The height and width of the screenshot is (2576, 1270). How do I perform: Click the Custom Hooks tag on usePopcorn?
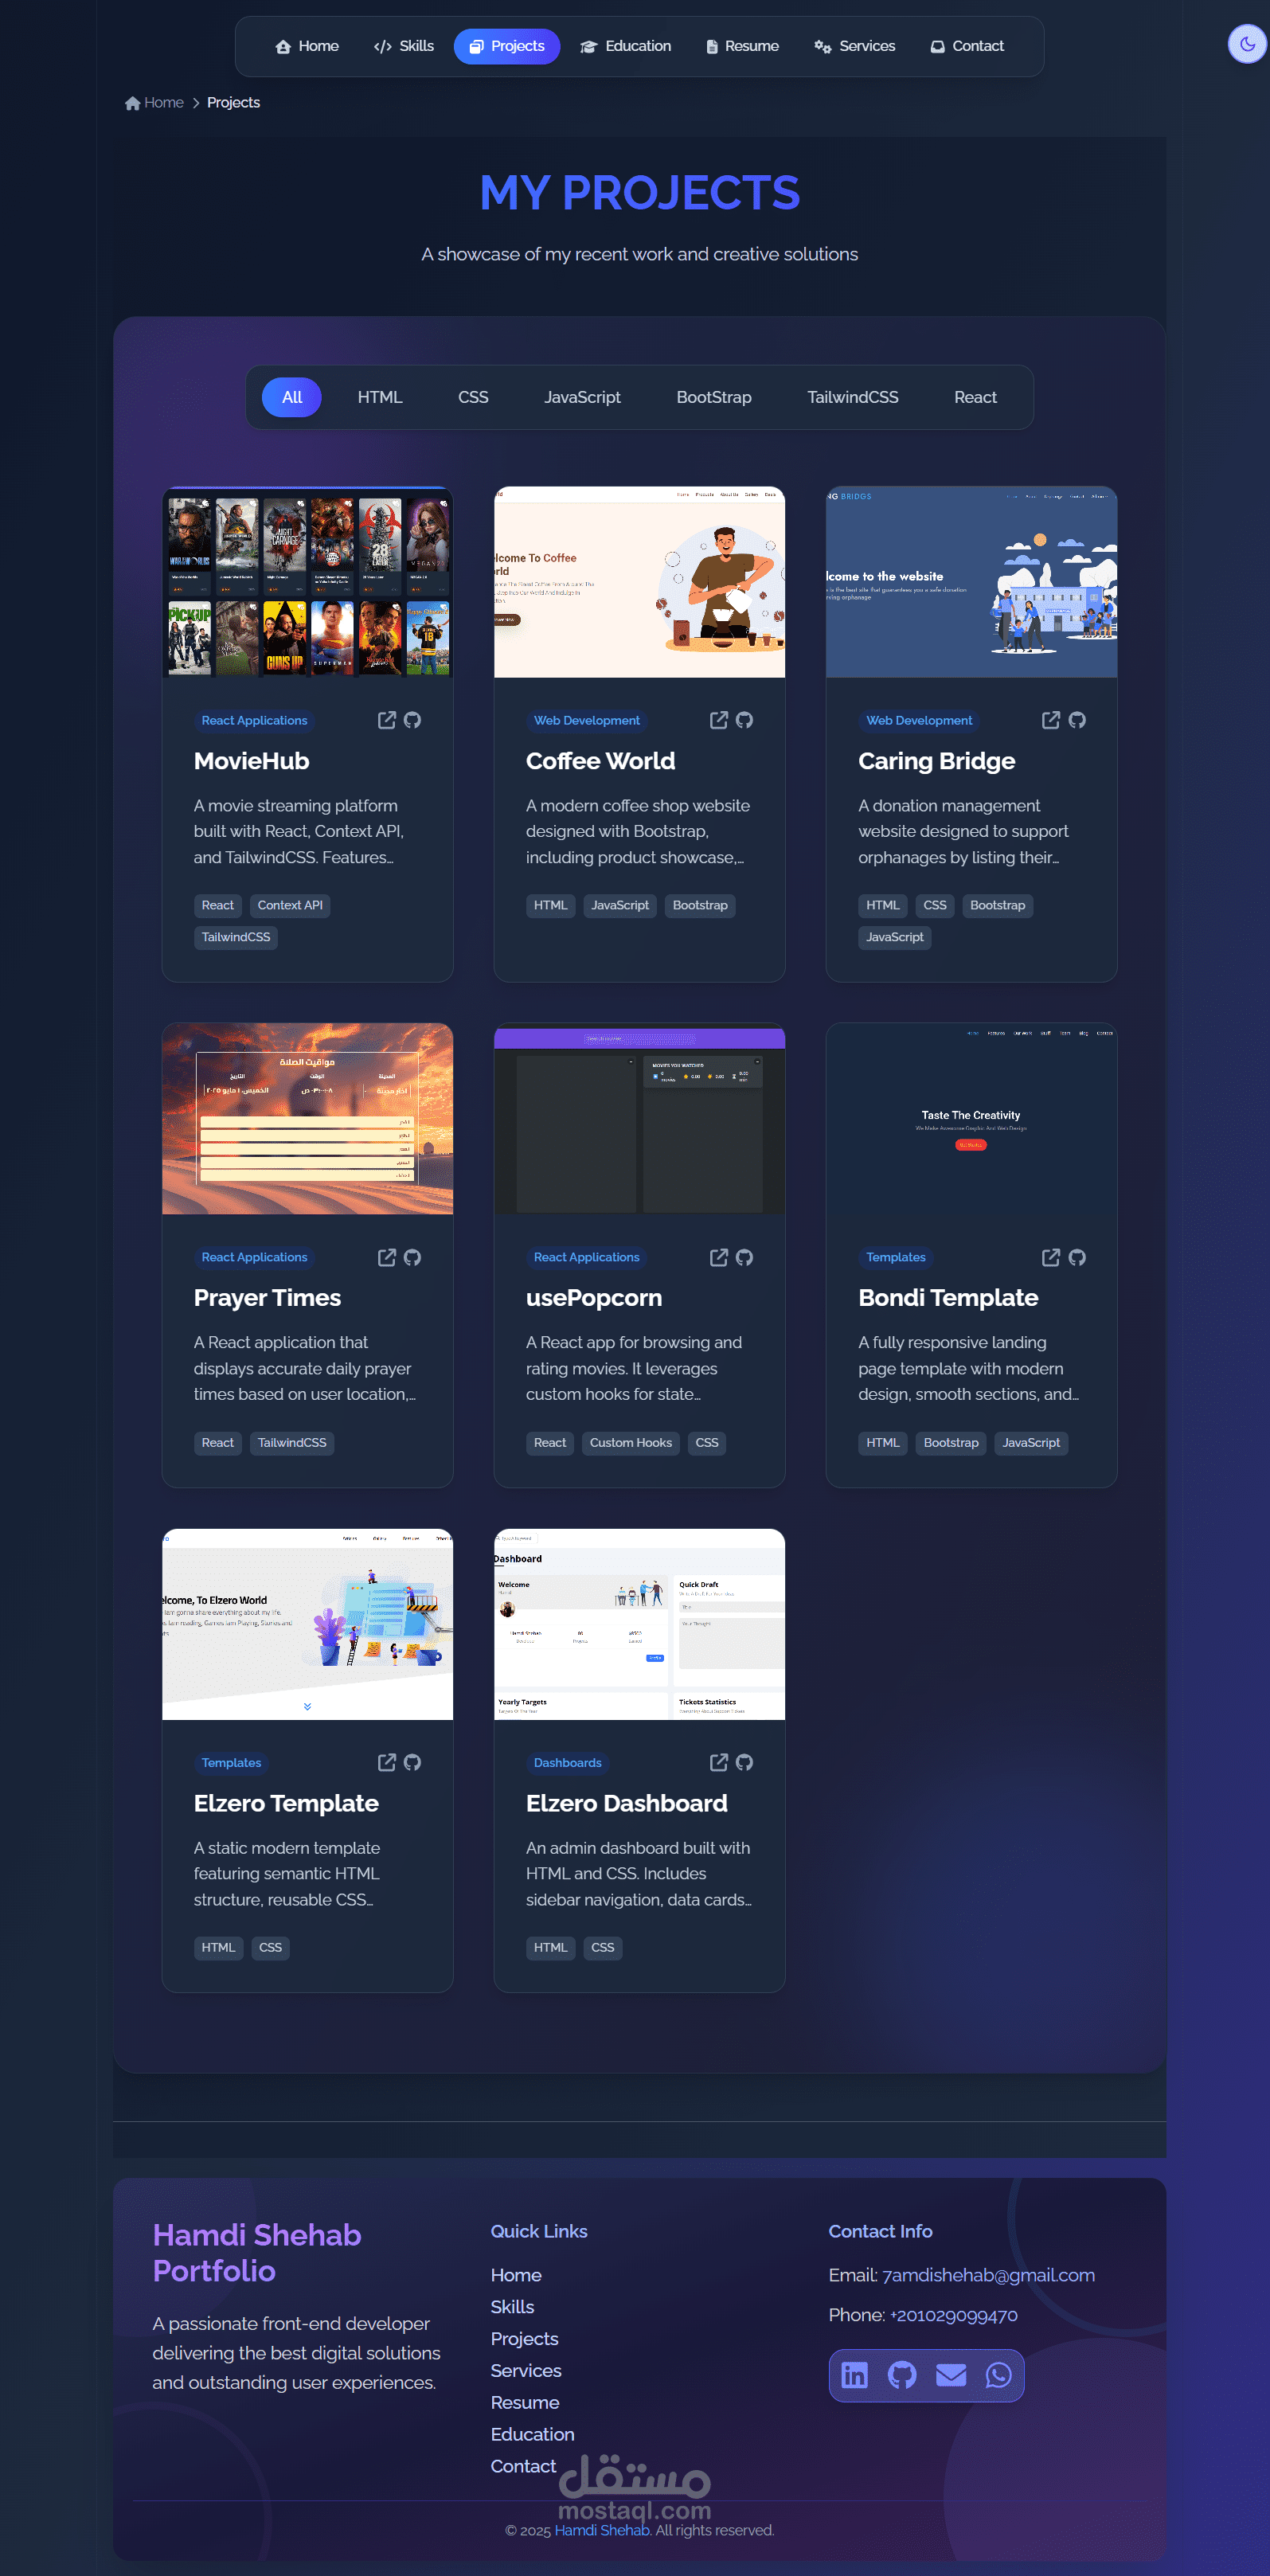[631, 1443]
